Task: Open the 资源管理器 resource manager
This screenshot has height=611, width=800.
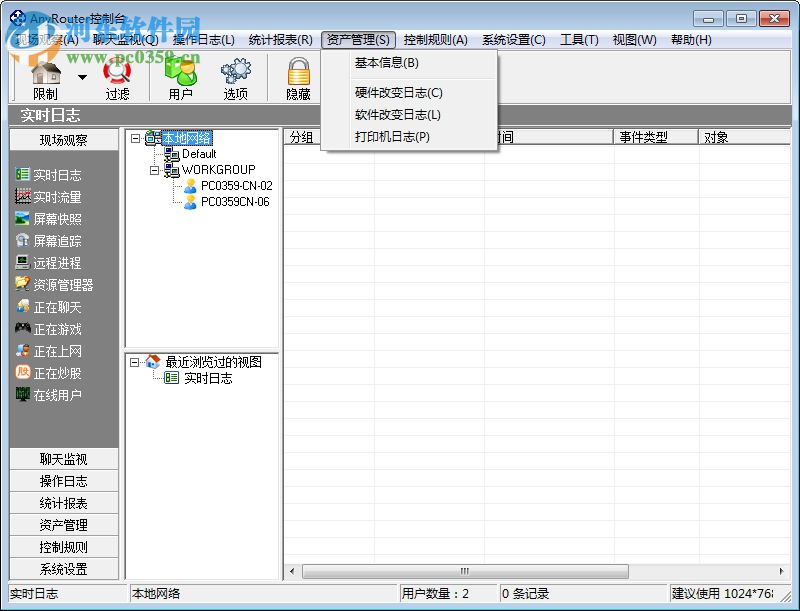Action: [x=60, y=284]
